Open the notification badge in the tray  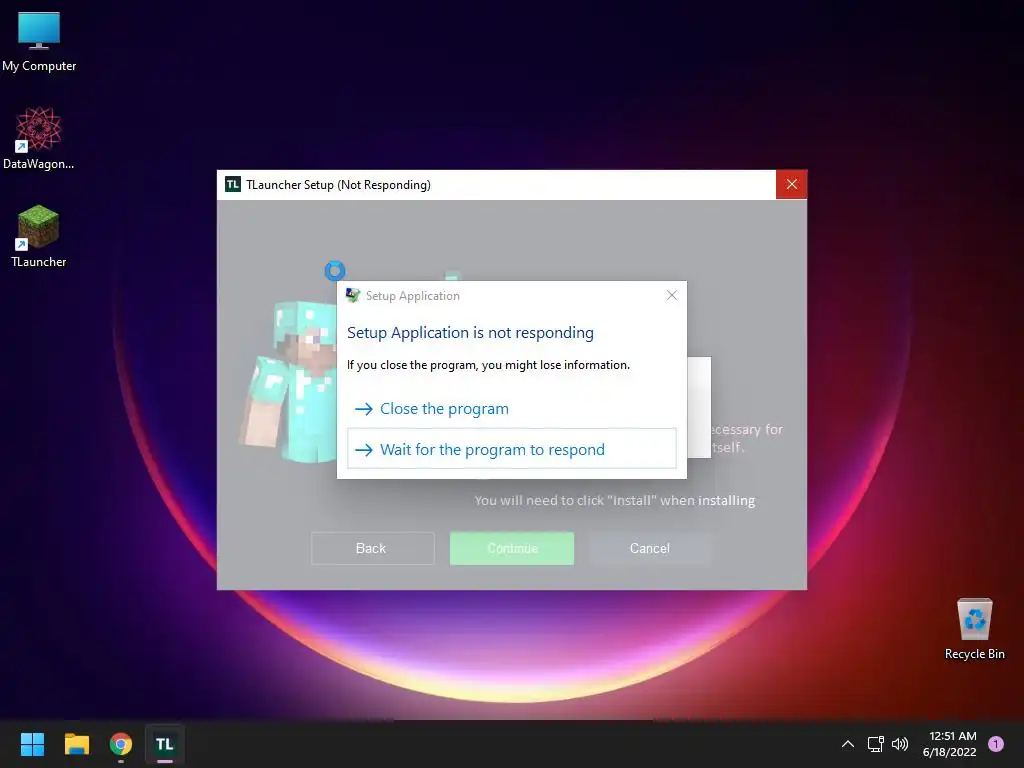pyautogui.click(x=996, y=744)
